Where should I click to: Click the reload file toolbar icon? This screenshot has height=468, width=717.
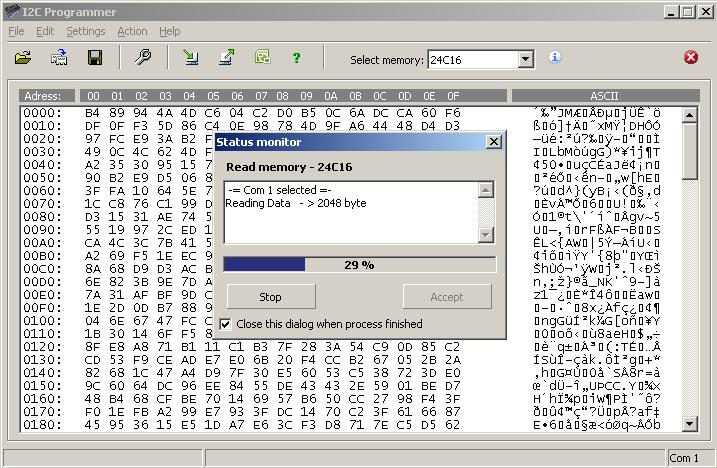click(x=59, y=58)
